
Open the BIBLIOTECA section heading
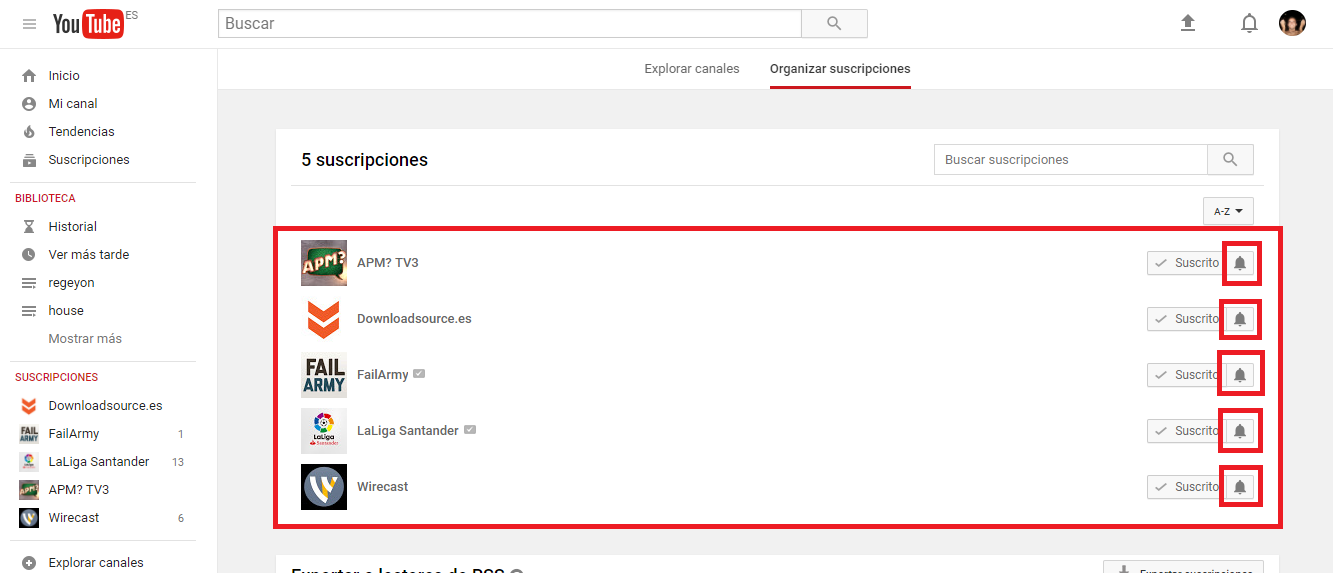click(45, 198)
